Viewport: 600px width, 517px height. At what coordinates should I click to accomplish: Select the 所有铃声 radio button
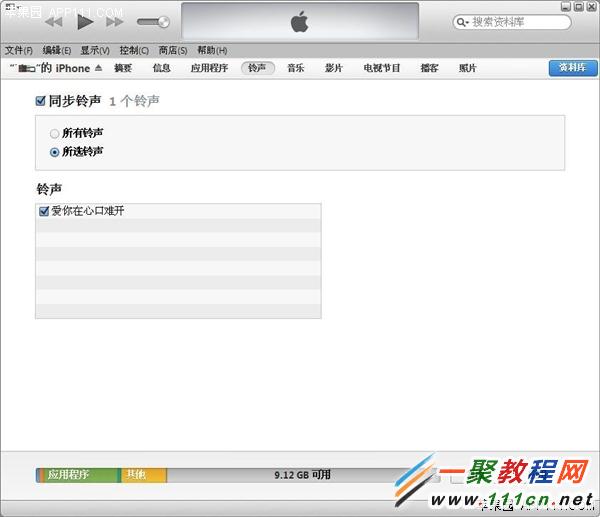tap(54, 133)
